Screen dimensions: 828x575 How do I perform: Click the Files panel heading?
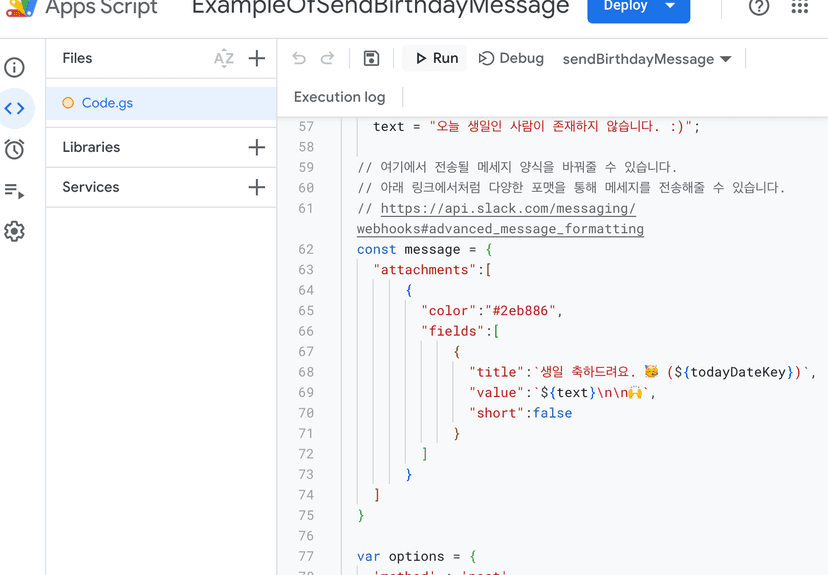77,58
